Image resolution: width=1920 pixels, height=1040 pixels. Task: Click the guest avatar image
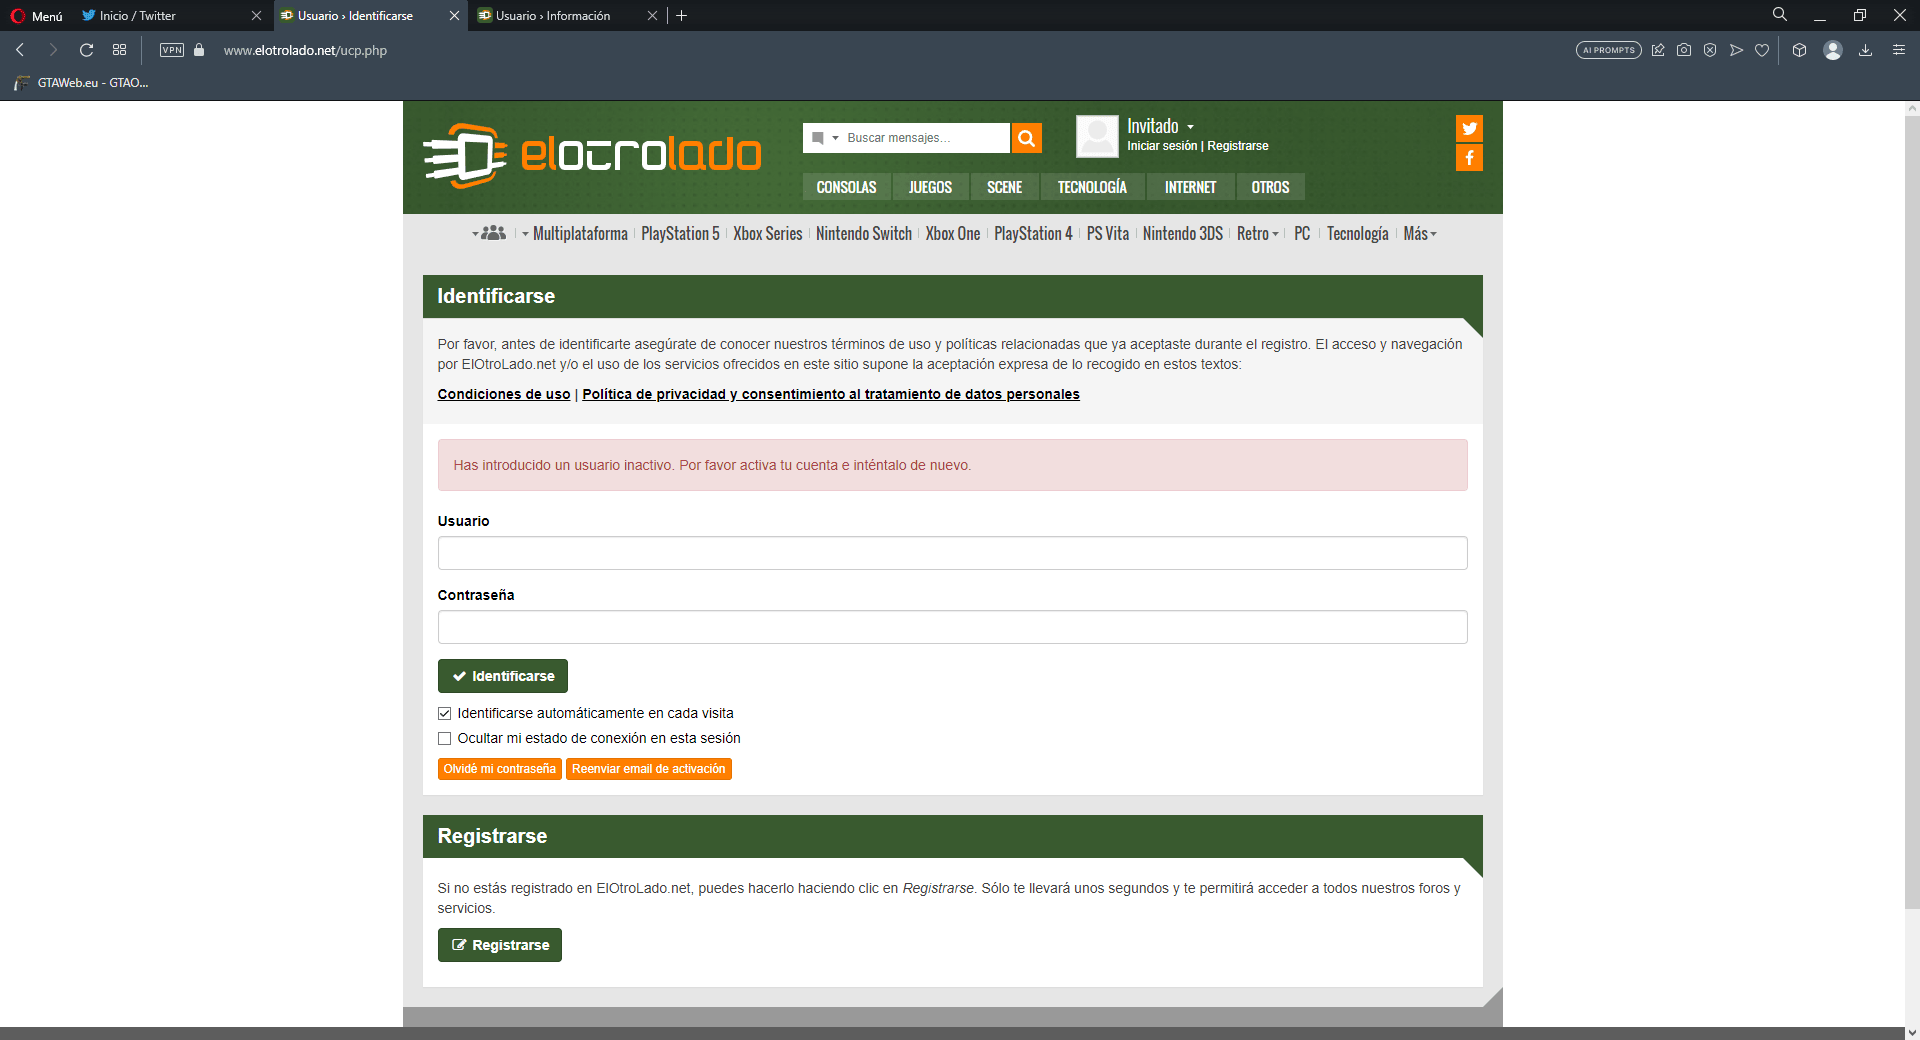pyautogui.click(x=1097, y=136)
